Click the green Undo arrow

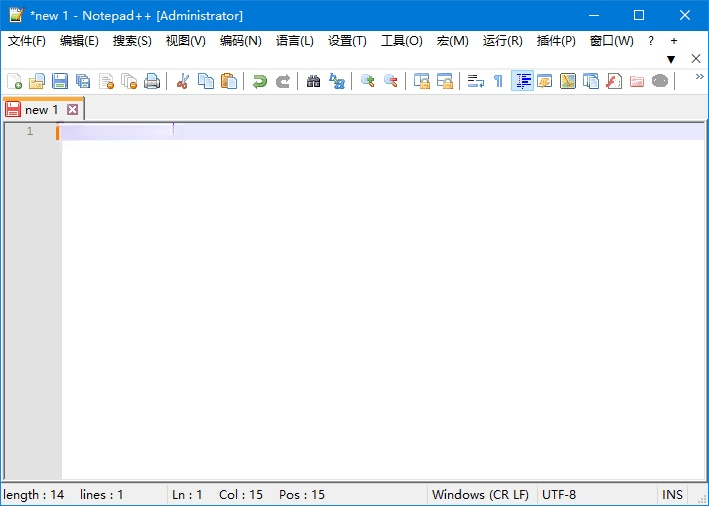point(259,81)
